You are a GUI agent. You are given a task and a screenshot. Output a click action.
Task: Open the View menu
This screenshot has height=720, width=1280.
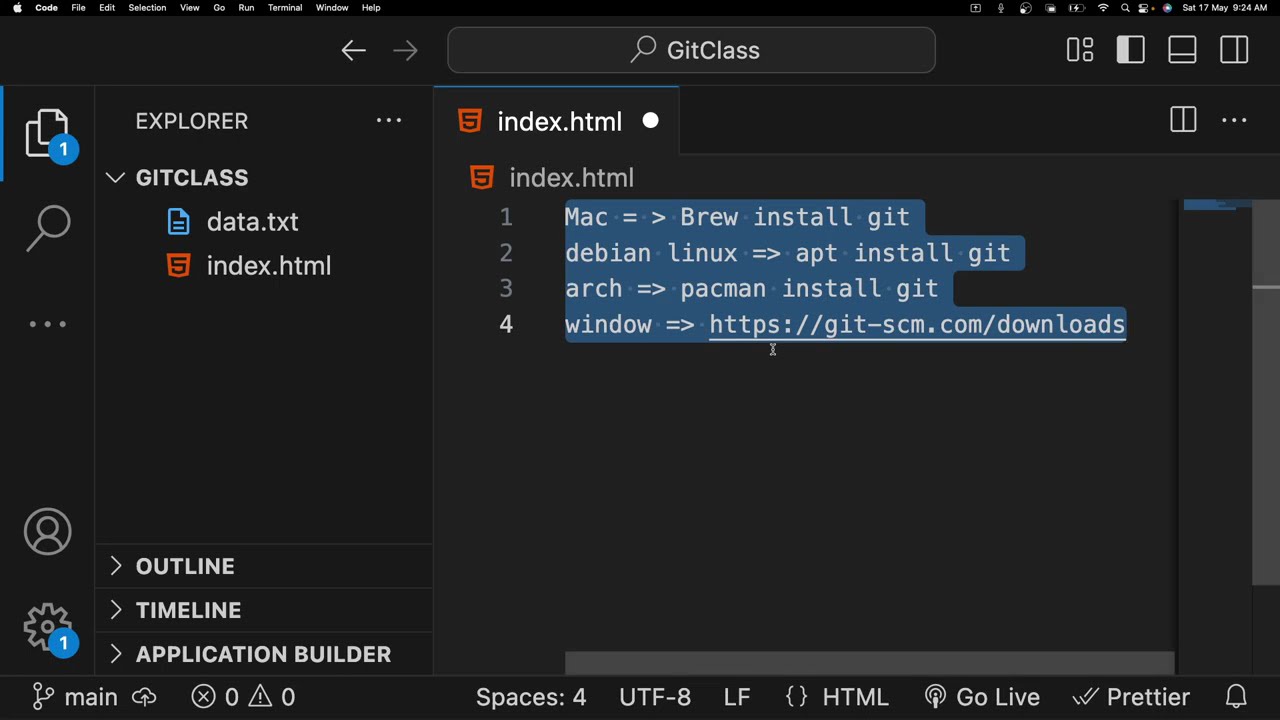pyautogui.click(x=189, y=8)
